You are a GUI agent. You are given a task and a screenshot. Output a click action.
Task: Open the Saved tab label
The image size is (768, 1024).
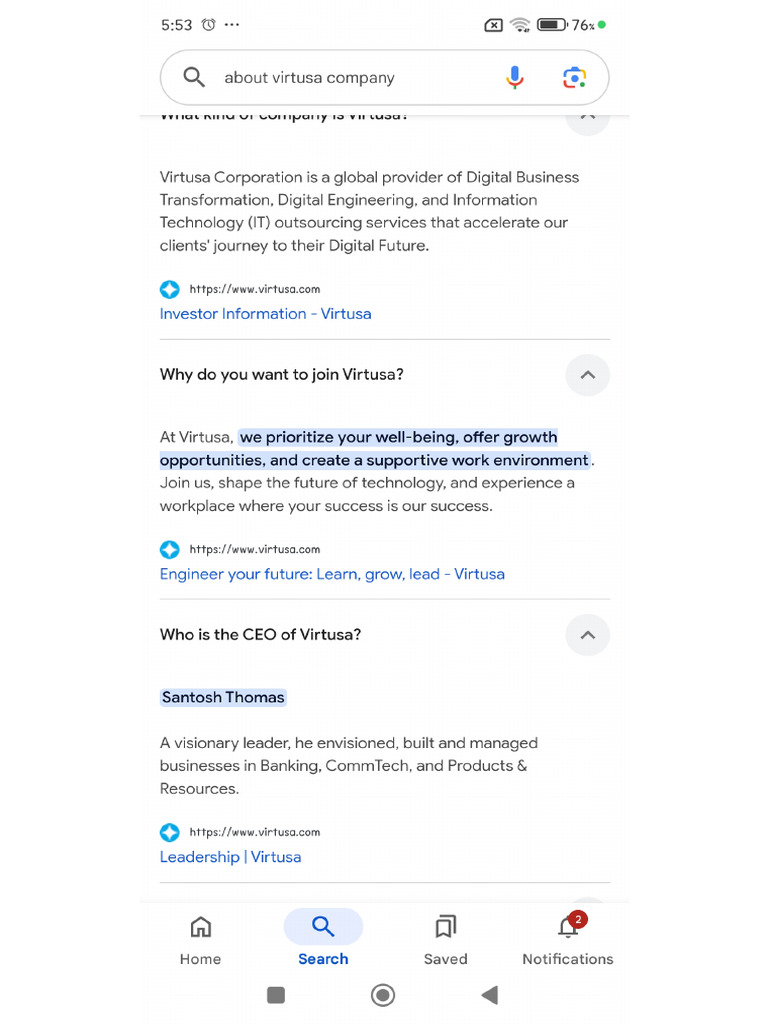(445, 959)
